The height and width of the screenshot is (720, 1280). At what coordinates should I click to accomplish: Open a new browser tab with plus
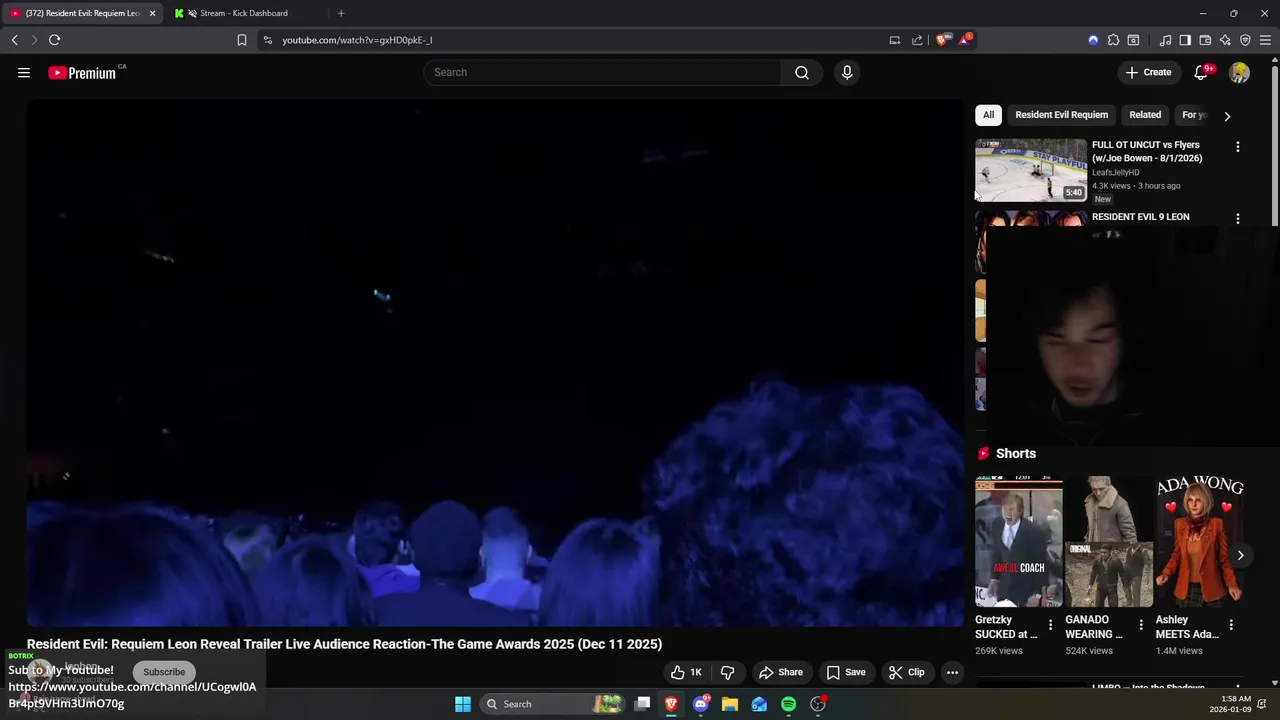(341, 13)
